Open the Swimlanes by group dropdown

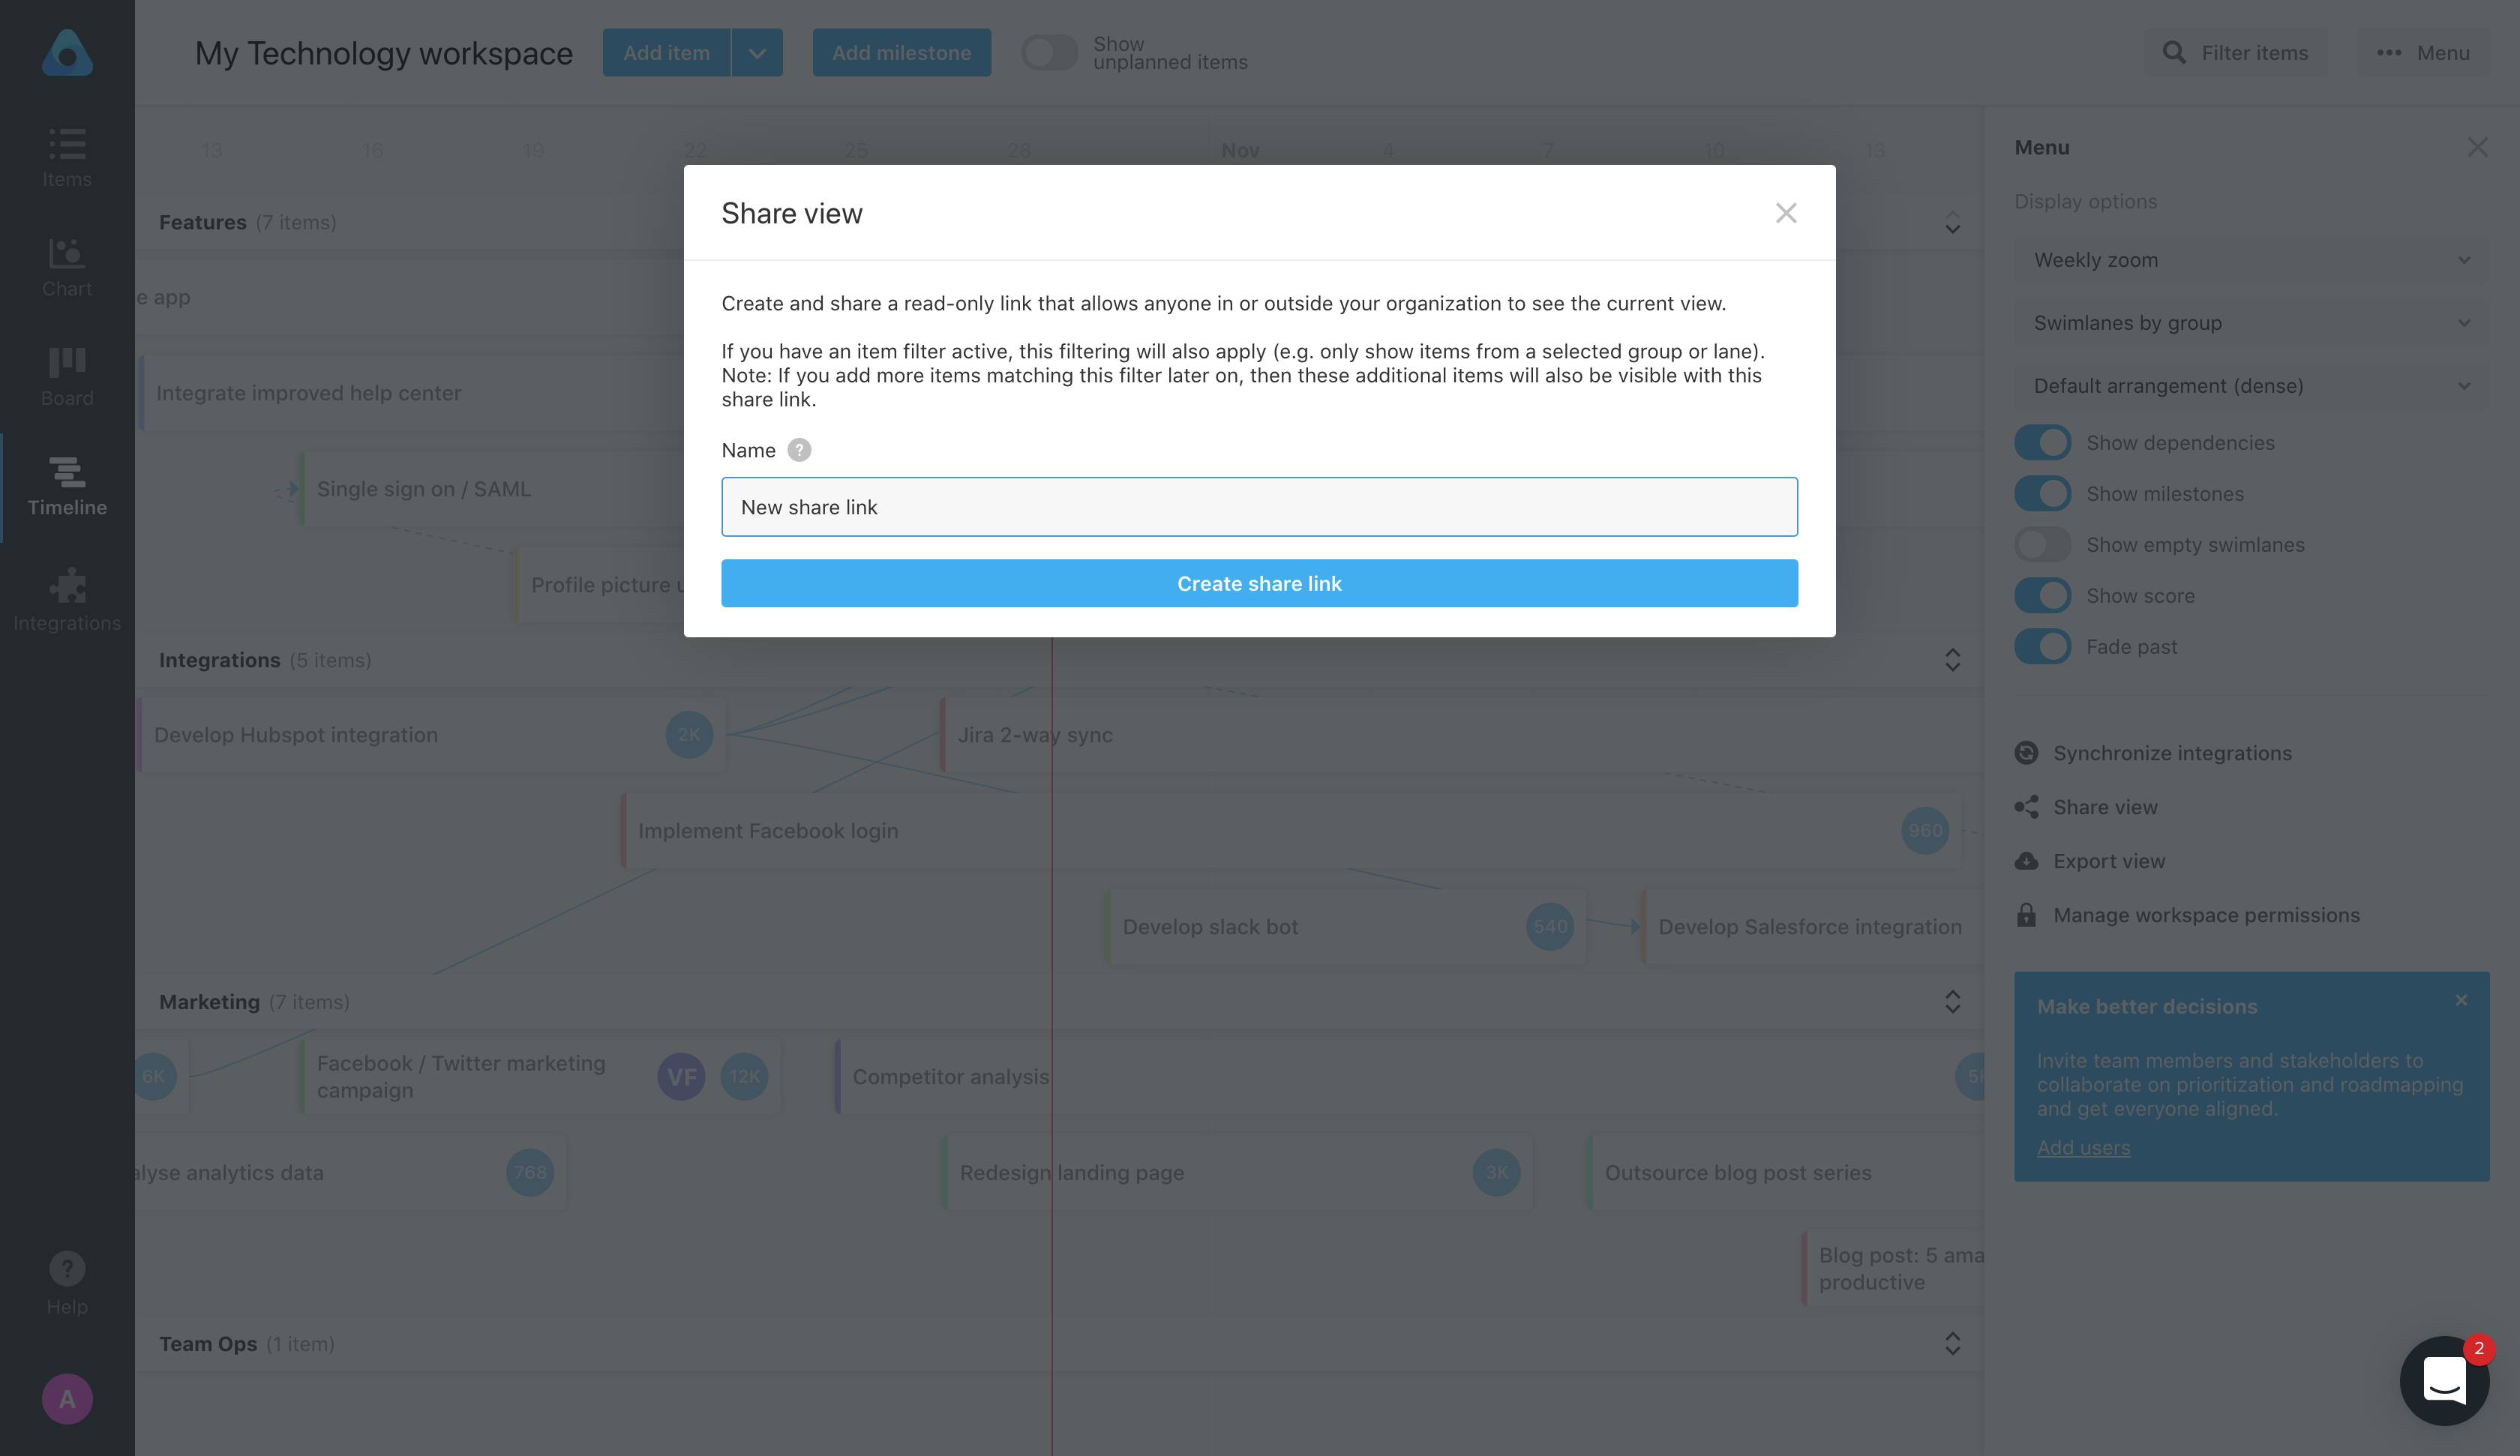tap(2250, 322)
